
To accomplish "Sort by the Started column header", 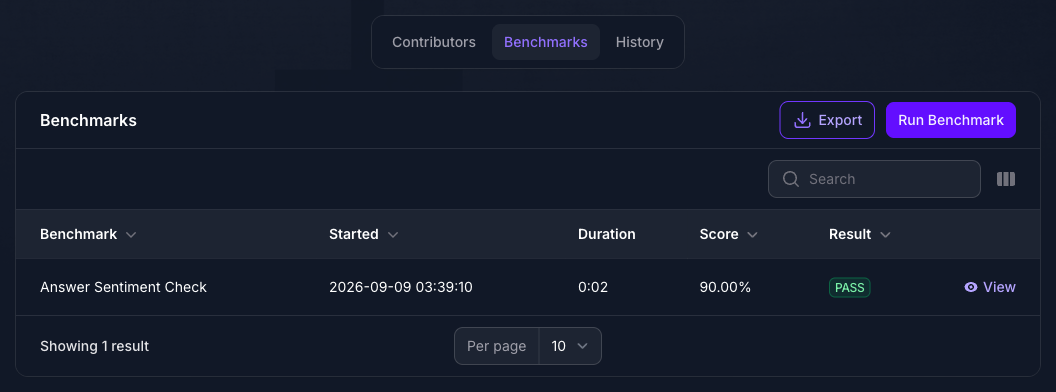I will pos(364,234).
